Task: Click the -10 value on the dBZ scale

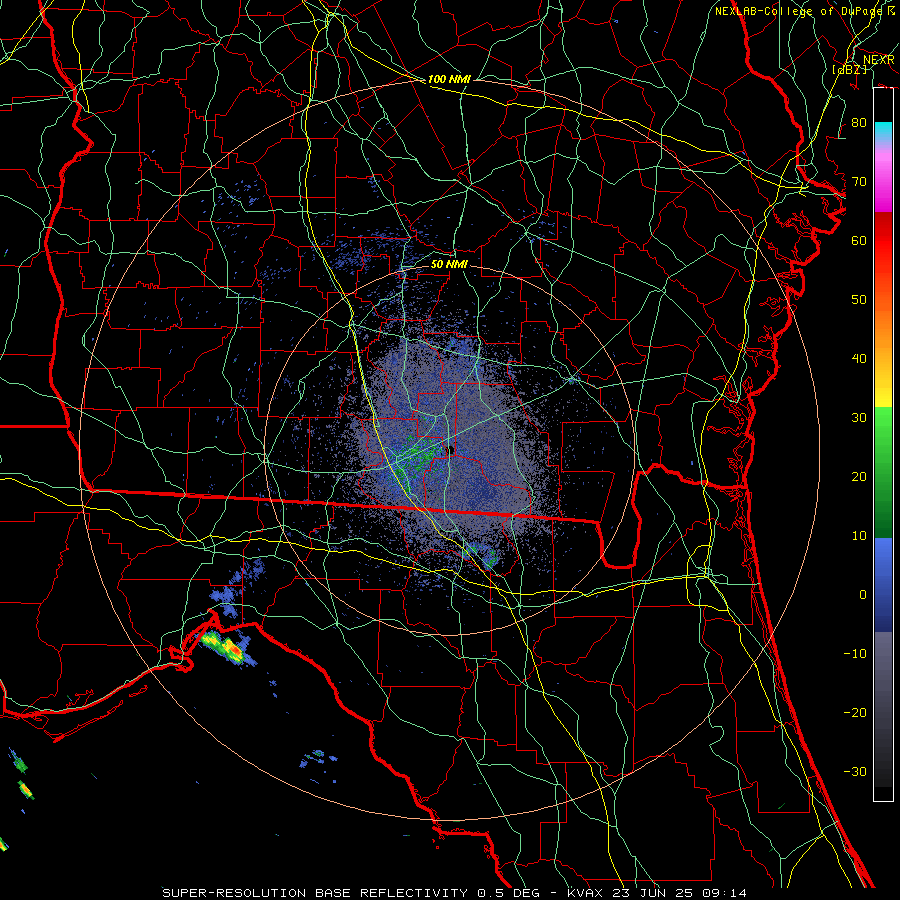Action: (x=855, y=653)
